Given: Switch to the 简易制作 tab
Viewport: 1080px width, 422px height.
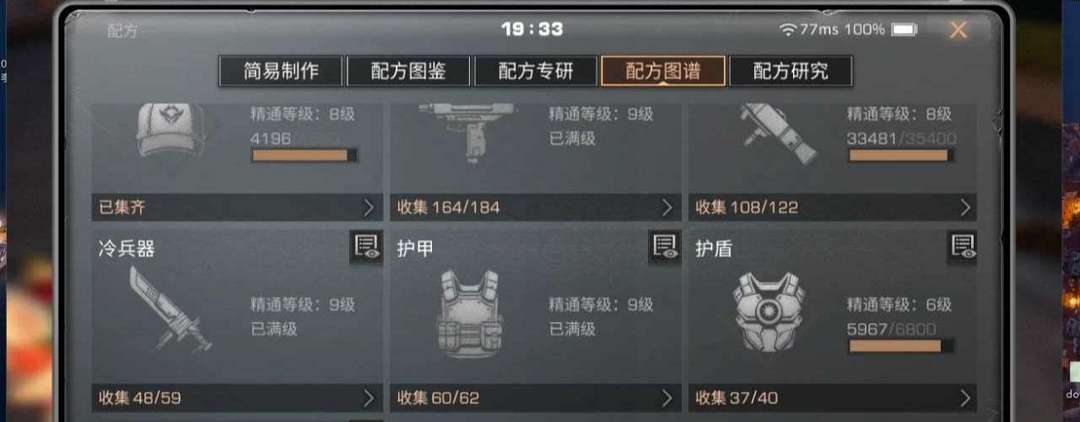Looking at the screenshot, I should click(x=280, y=71).
